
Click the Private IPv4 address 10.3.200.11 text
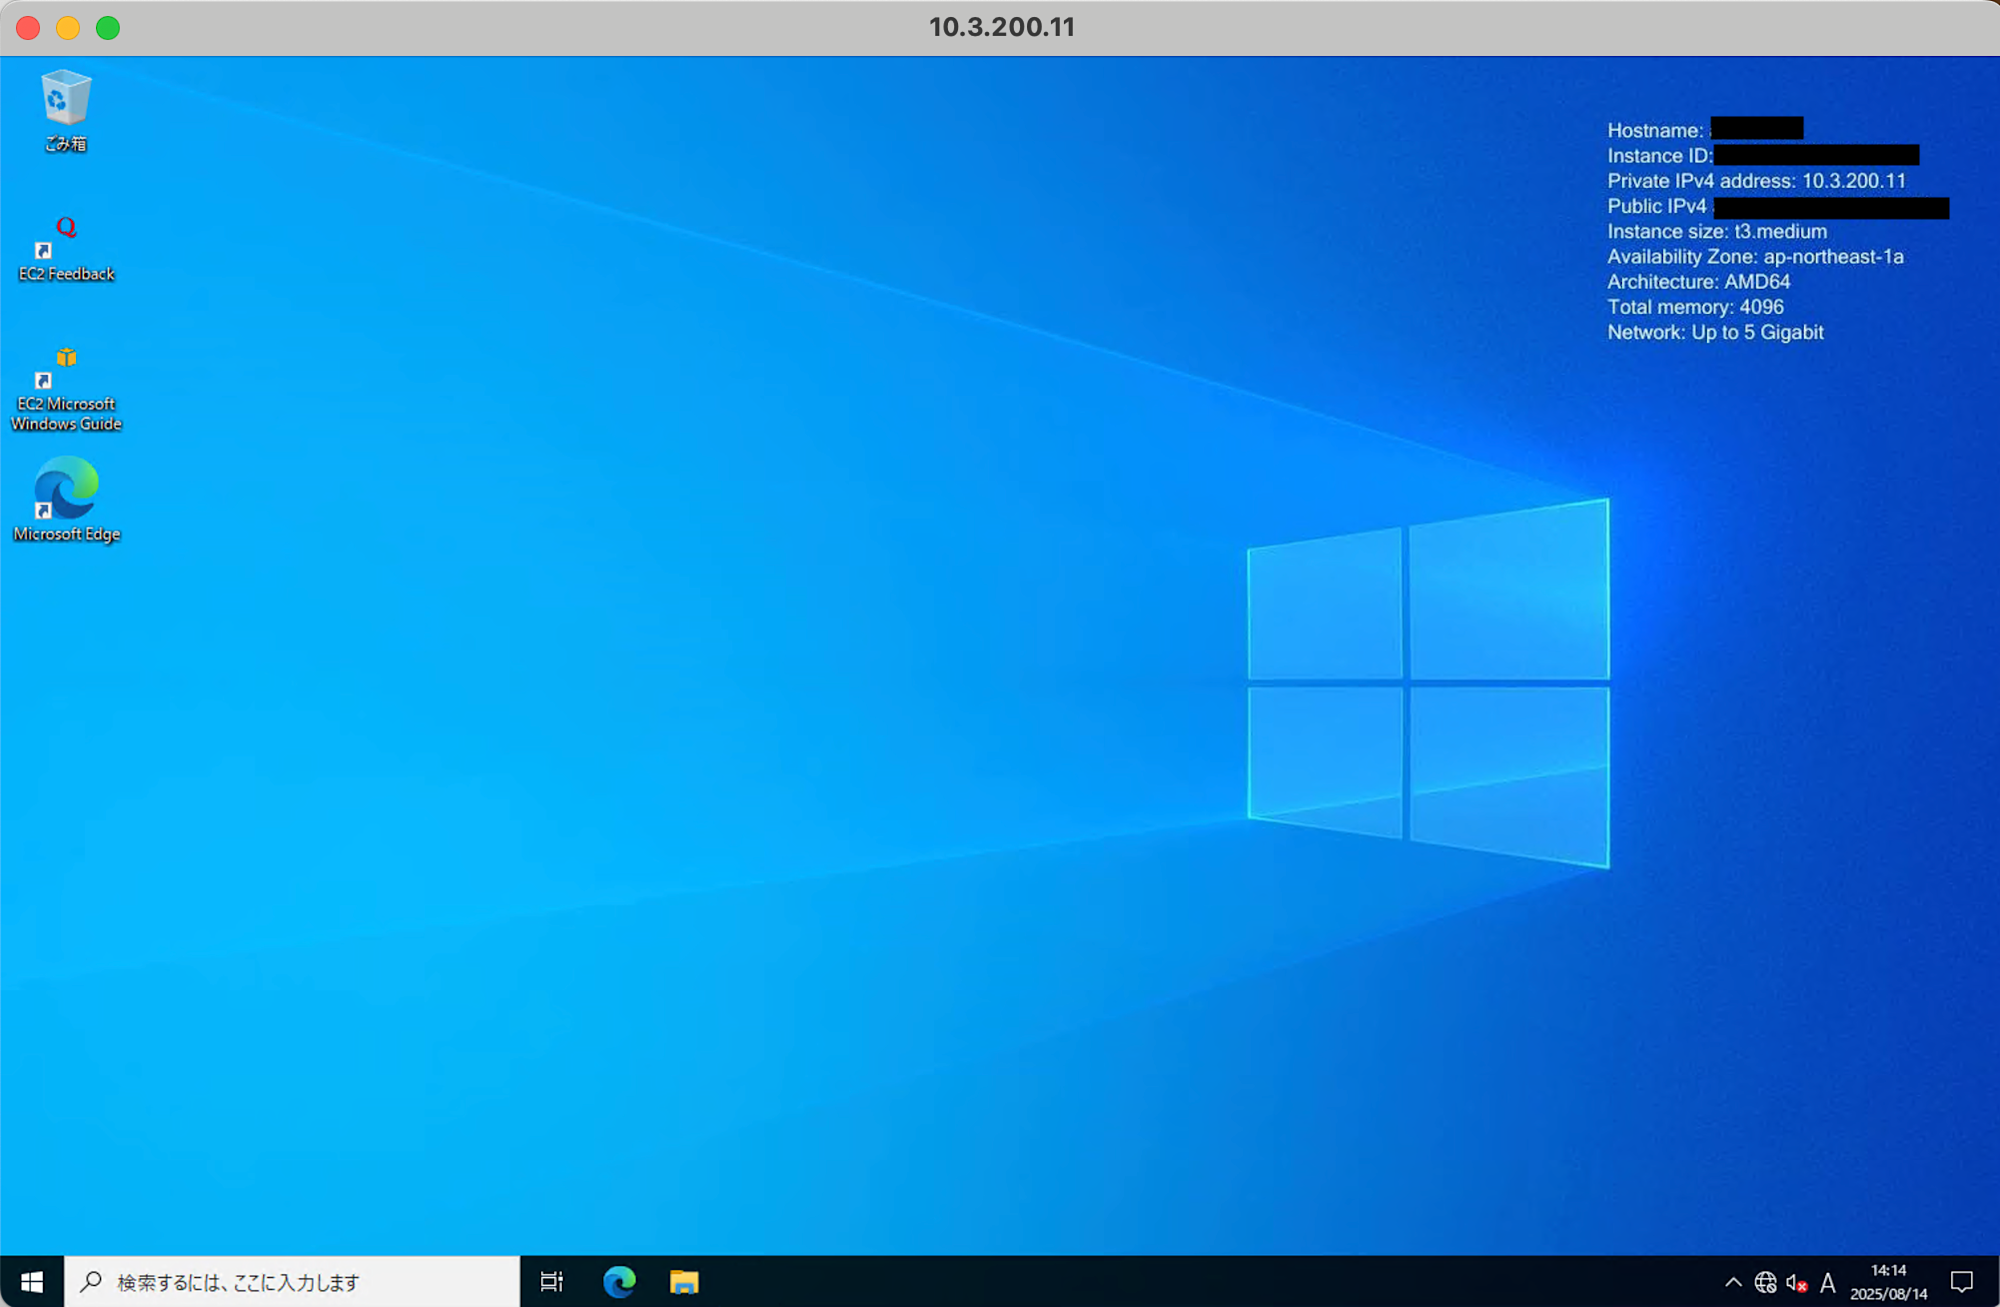point(1756,181)
